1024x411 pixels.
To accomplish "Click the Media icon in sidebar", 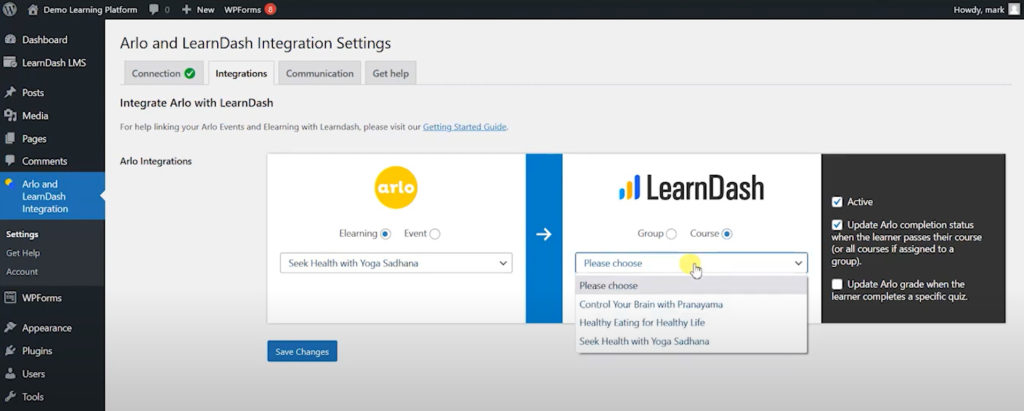I will tap(10, 116).
